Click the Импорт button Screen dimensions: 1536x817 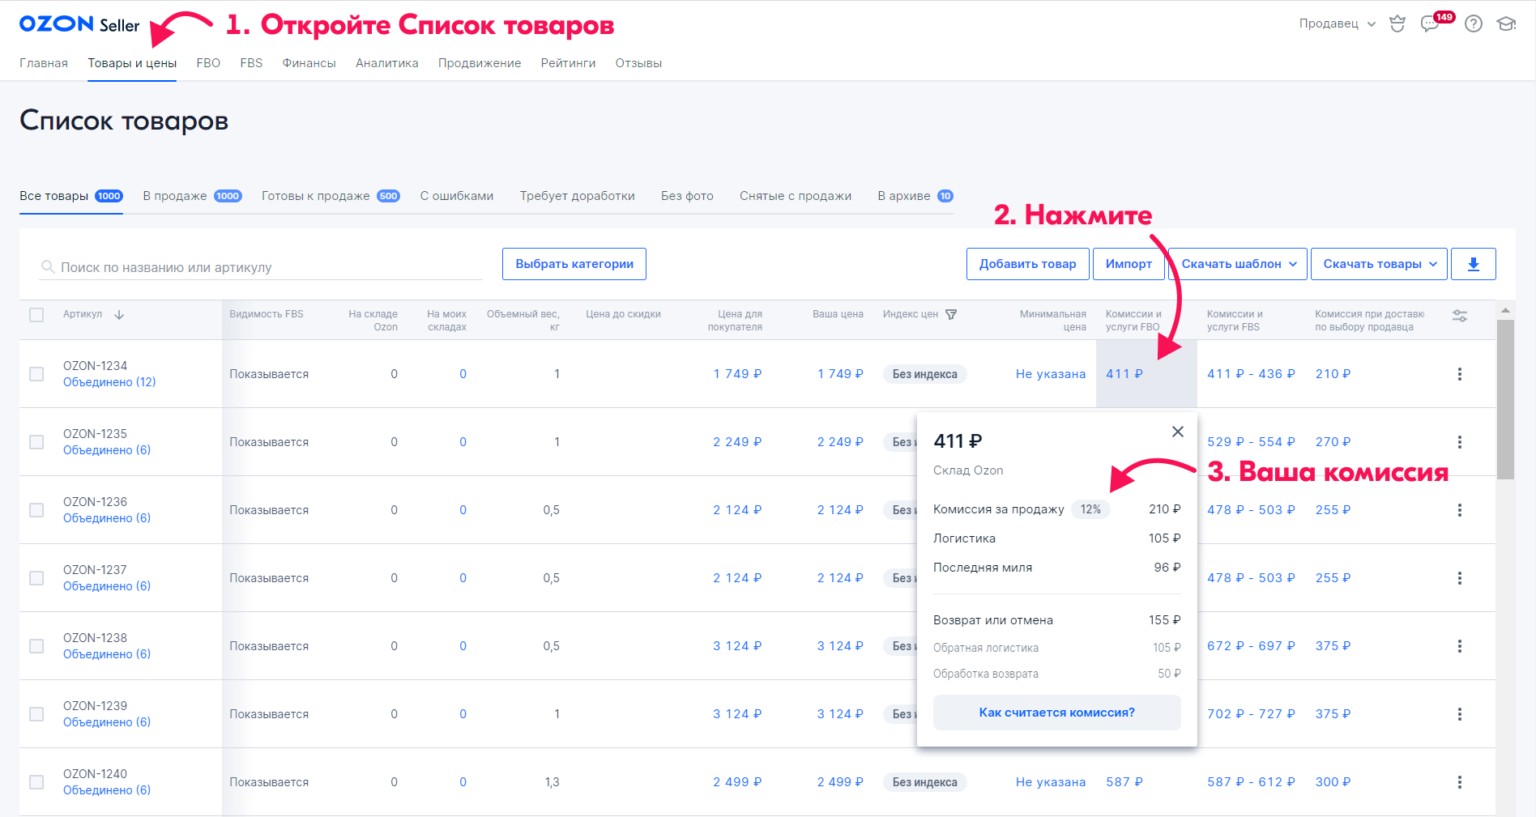pos(1129,264)
